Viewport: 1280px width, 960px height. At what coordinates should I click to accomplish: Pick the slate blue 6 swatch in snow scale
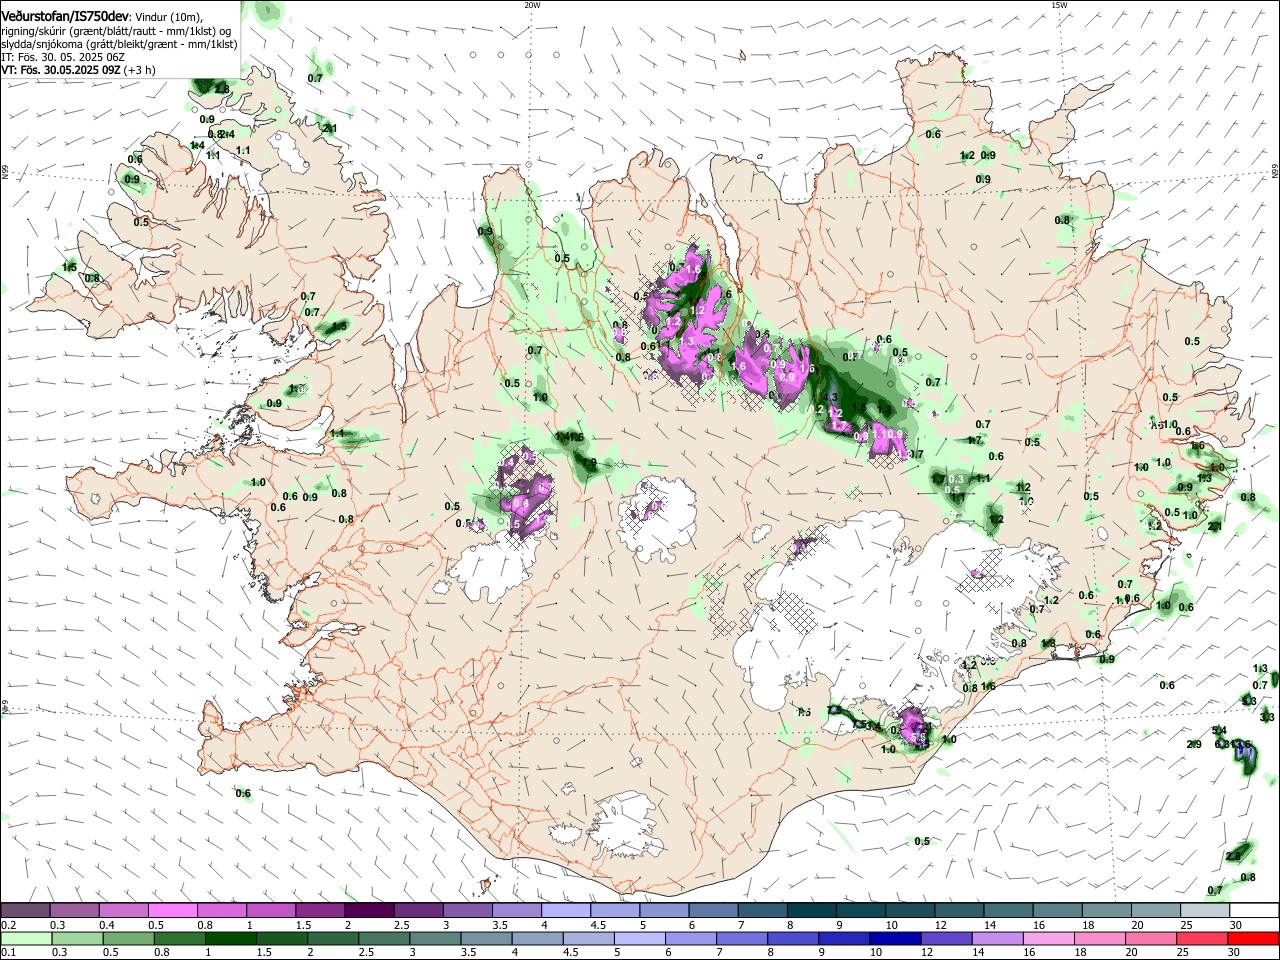pyautogui.click(x=714, y=910)
